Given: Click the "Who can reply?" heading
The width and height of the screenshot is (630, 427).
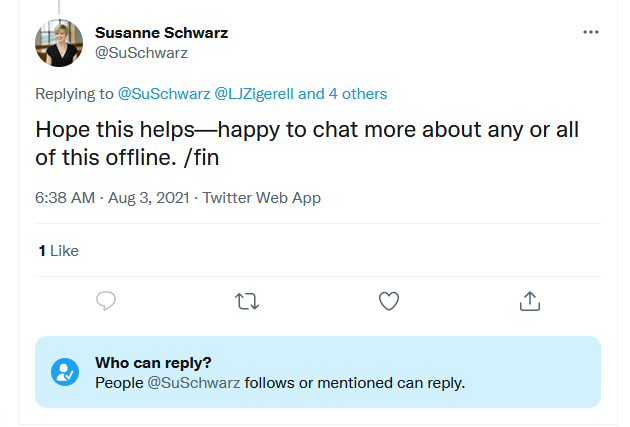Looking at the screenshot, I should pos(153,362).
